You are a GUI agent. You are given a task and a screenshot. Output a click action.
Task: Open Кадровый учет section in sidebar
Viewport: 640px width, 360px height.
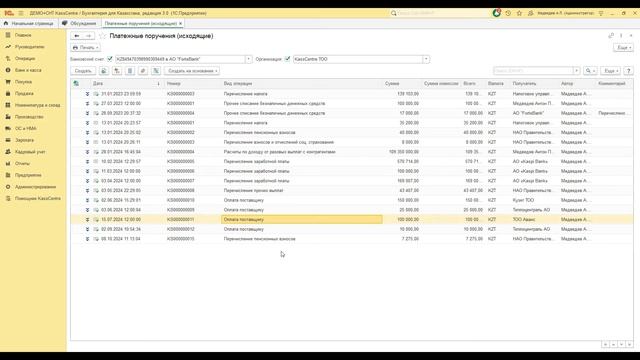pos(30,151)
